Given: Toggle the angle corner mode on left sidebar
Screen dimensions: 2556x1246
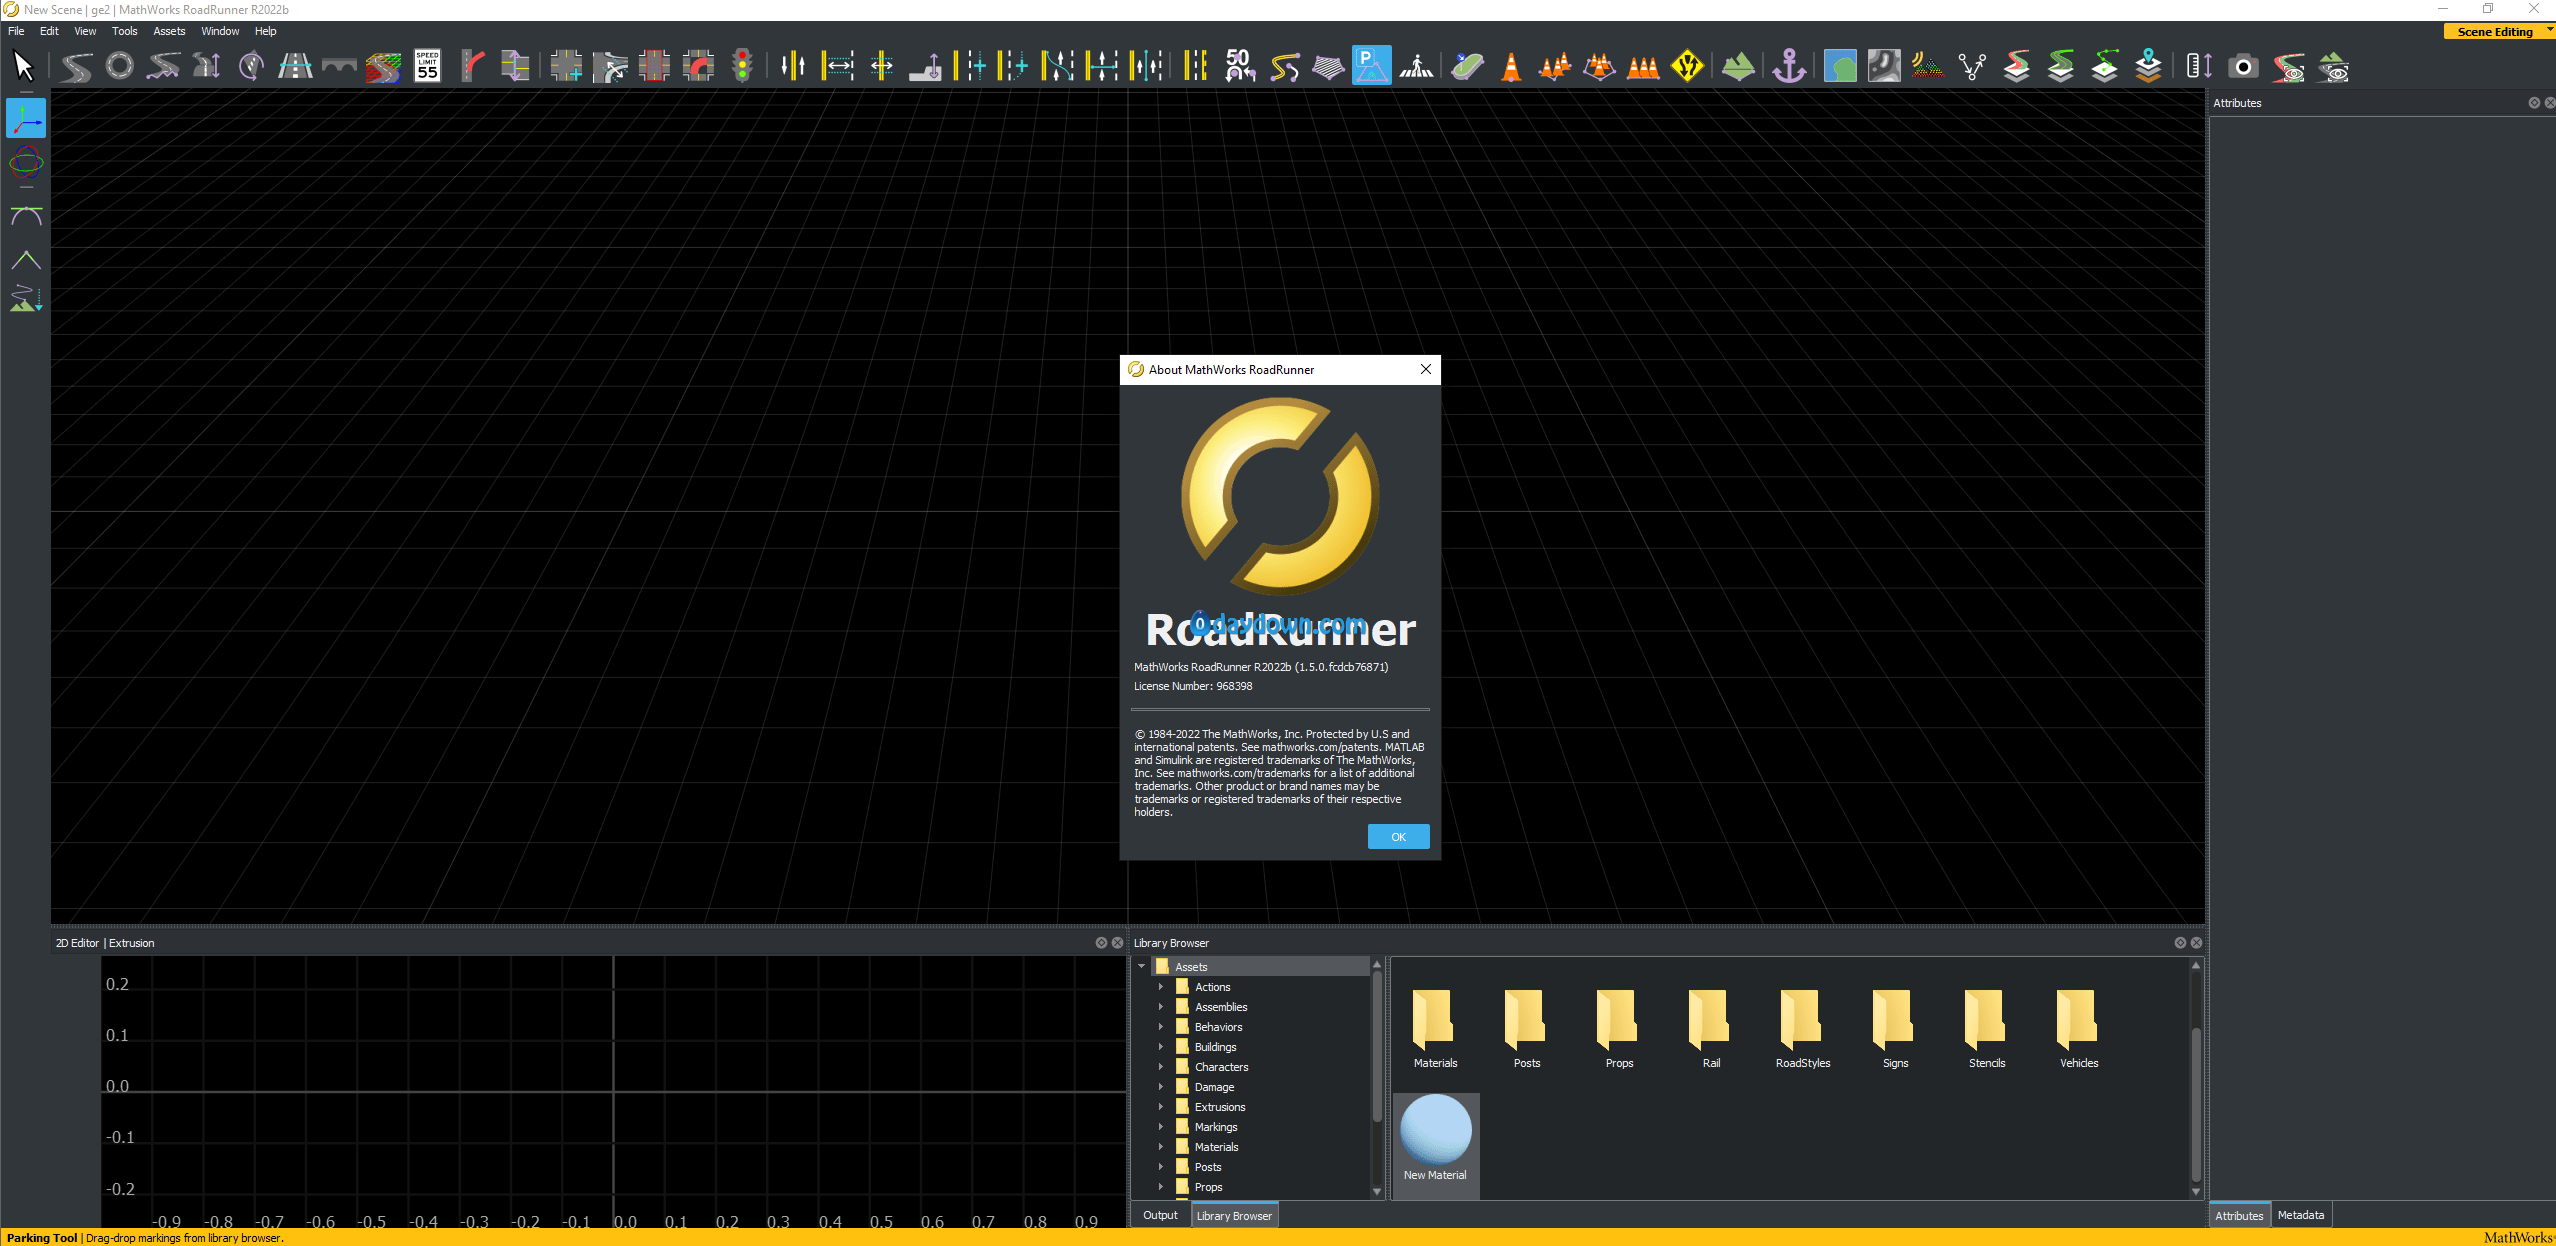Looking at the screenshot, I should click(26, 260).
